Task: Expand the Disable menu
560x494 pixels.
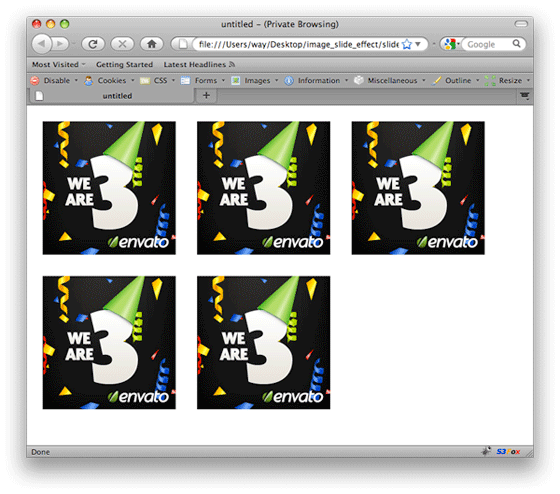Action: (76, 81)
